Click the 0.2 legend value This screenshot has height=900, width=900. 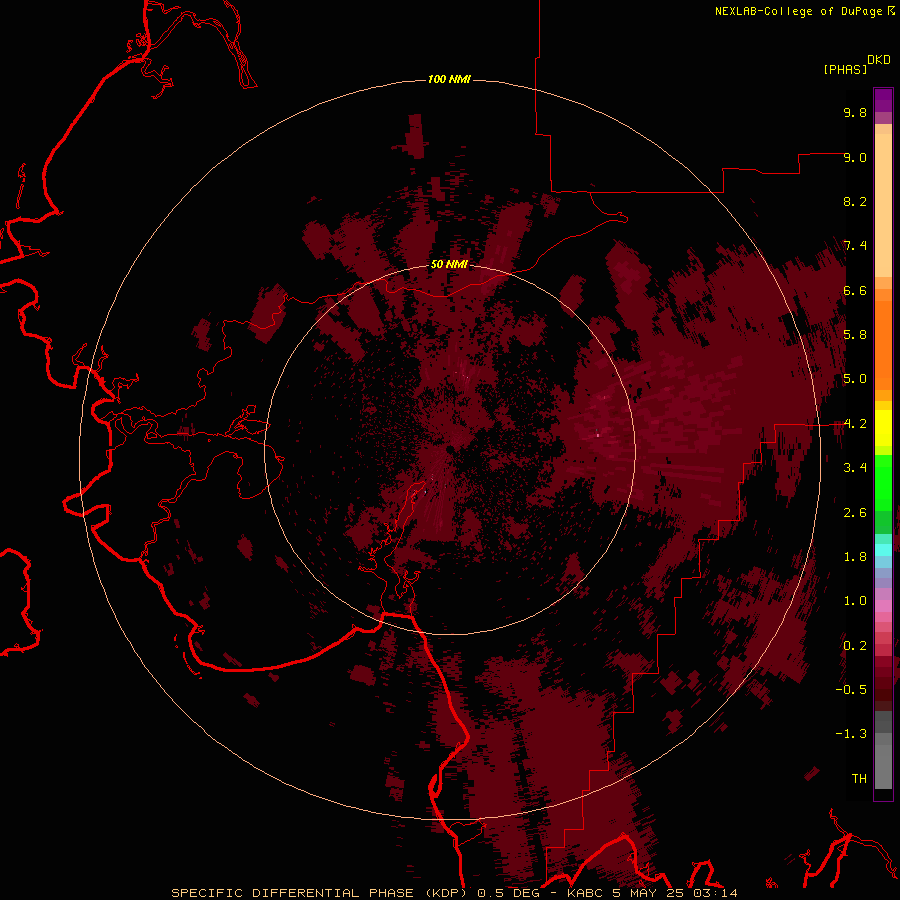point(855,646)
